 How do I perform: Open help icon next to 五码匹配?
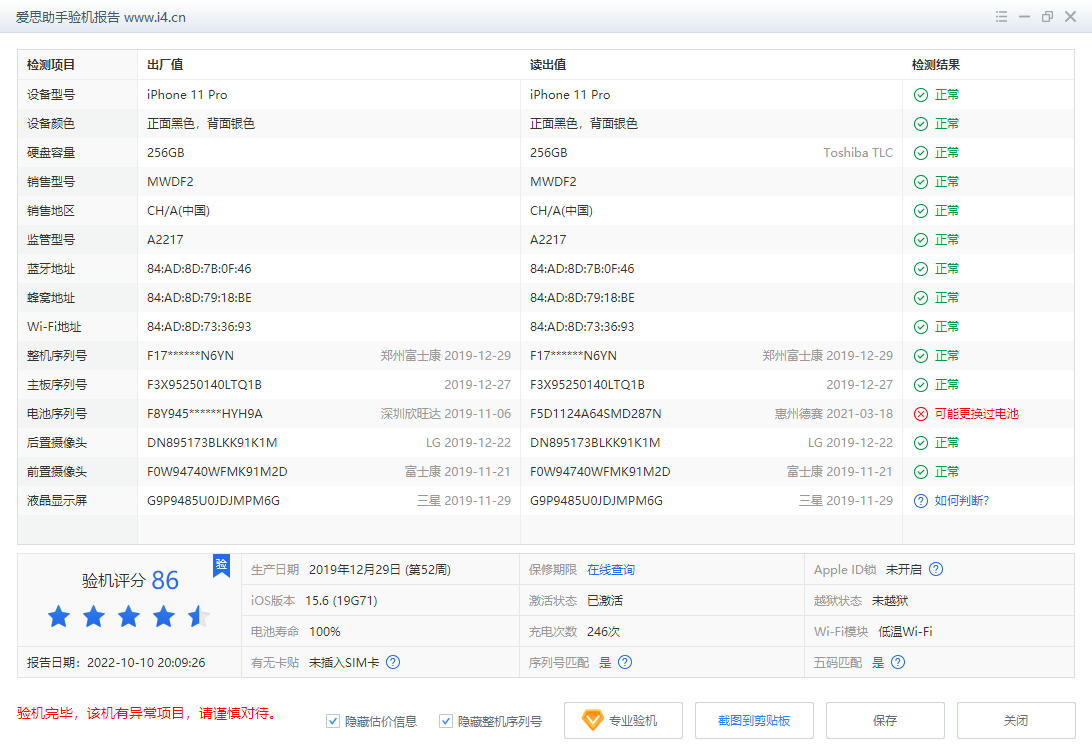click(898, 662)
